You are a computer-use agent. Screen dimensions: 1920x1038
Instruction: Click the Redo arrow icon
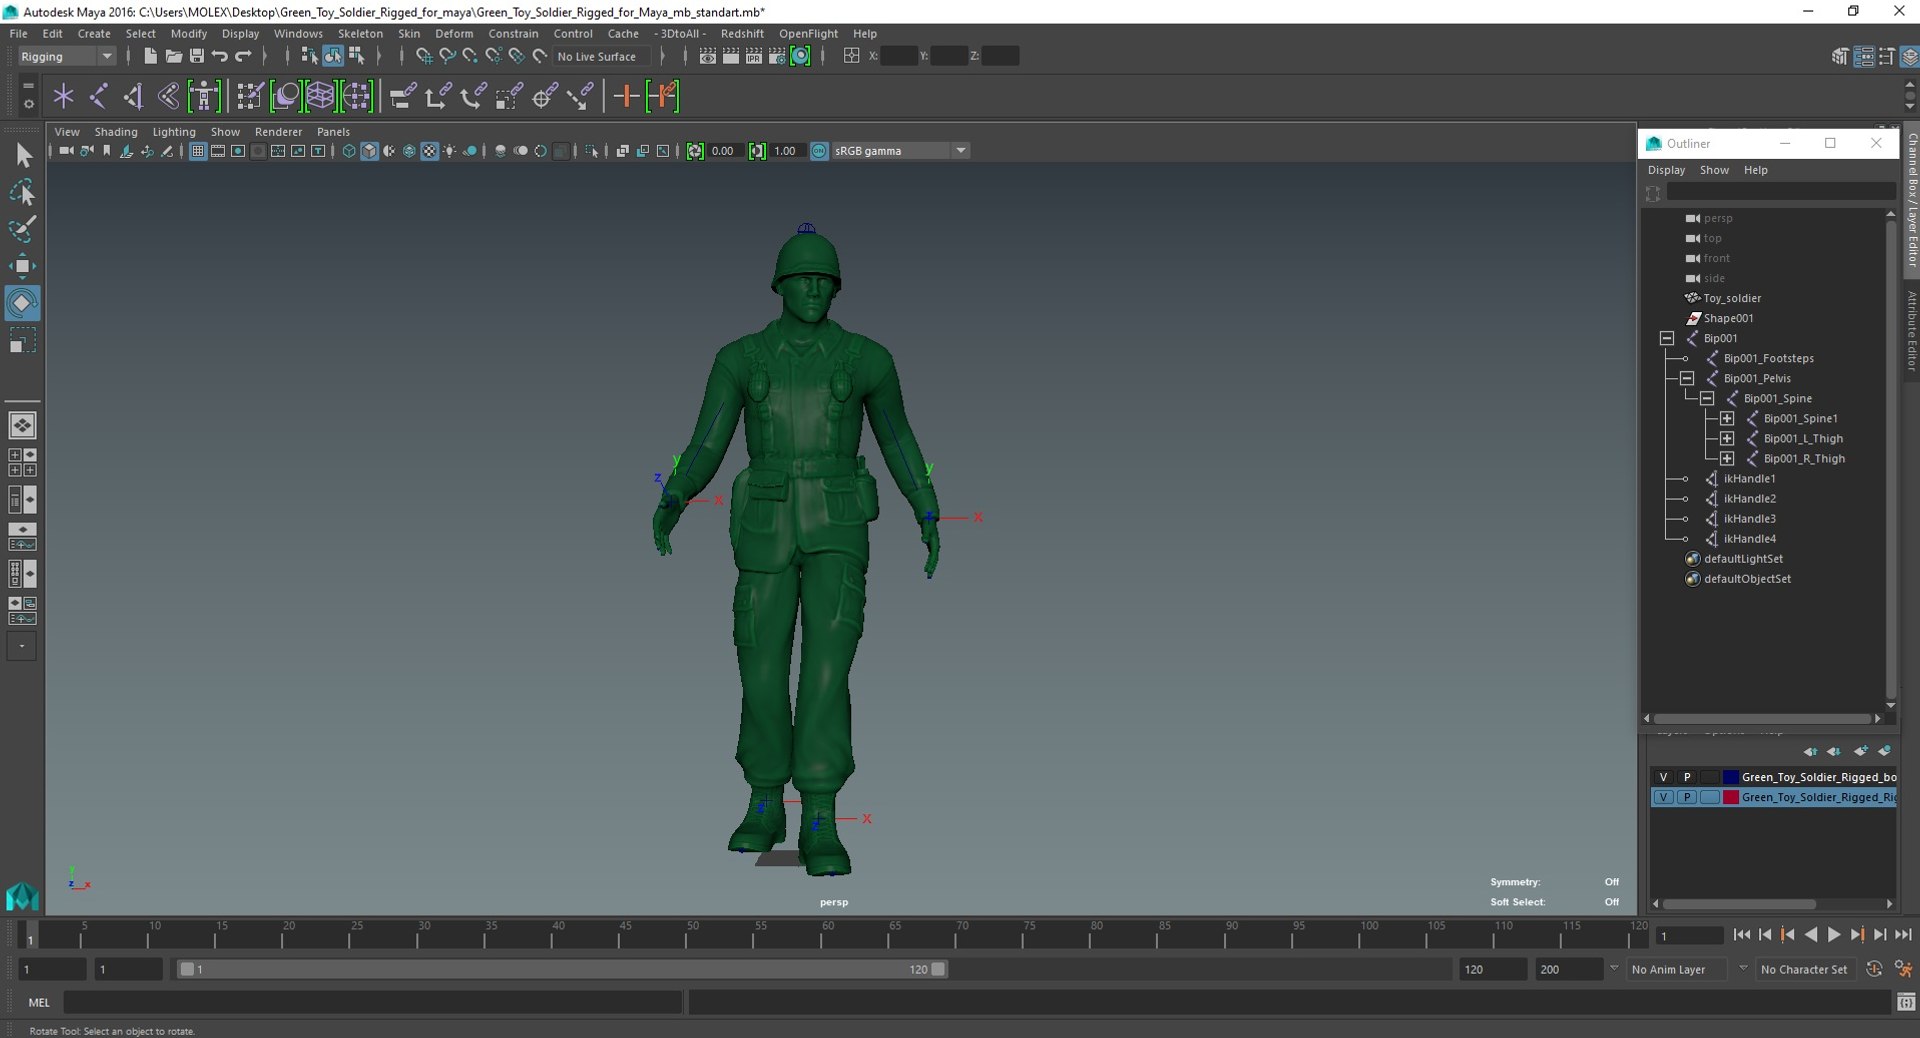243,56
